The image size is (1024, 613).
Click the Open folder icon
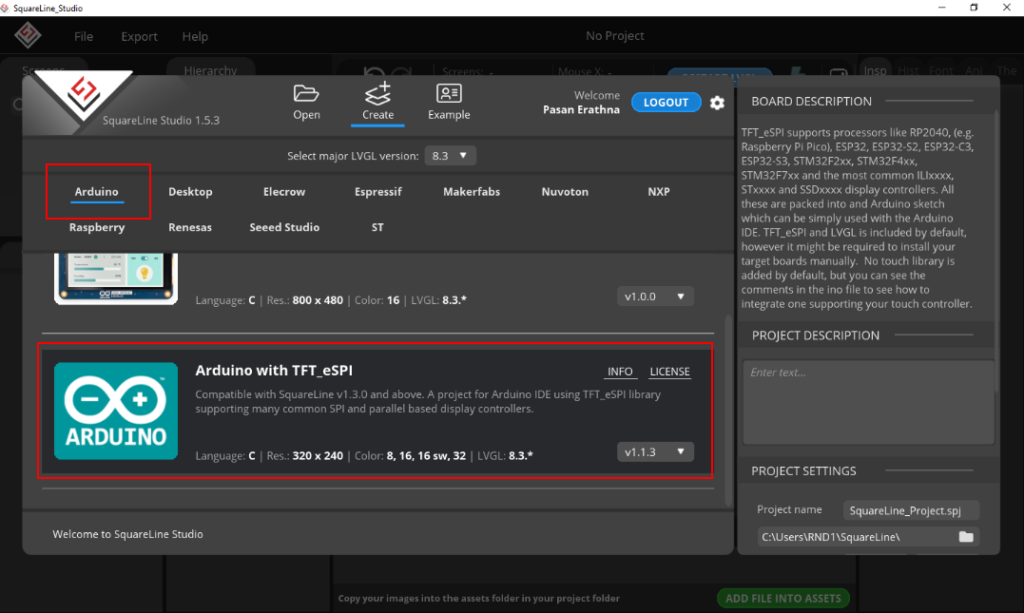(306, 94)
